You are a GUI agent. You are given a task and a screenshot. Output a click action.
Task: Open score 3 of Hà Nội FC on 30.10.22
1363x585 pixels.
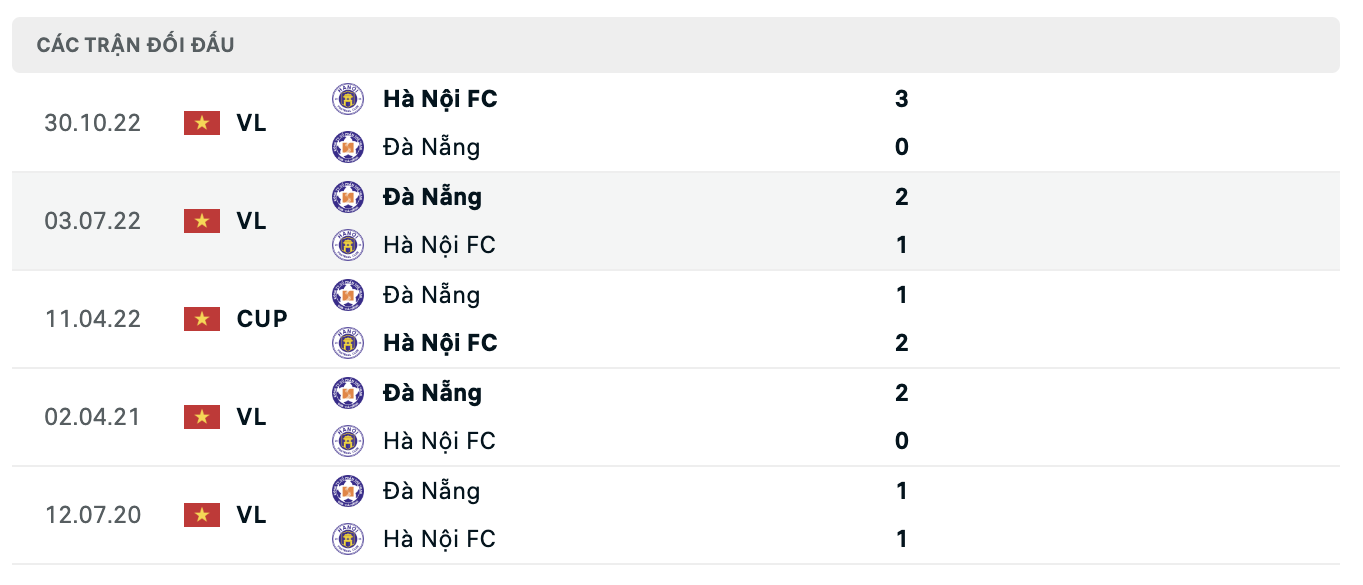902,99
